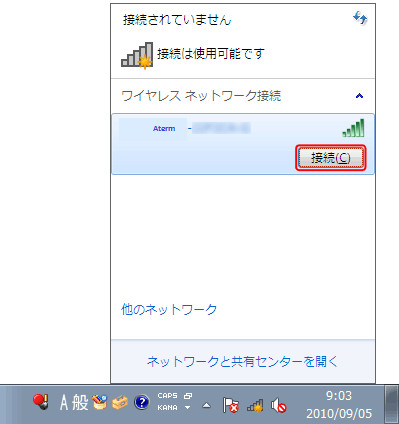Open the language bar options dropdown arrow
This screenshot has height=424, width=399.
coord(187,408)
